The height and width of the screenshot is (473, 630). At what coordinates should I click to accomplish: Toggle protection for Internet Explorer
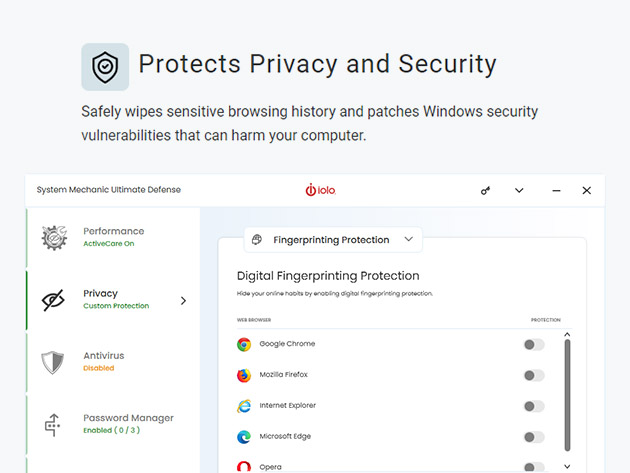(x=534, y=406)
